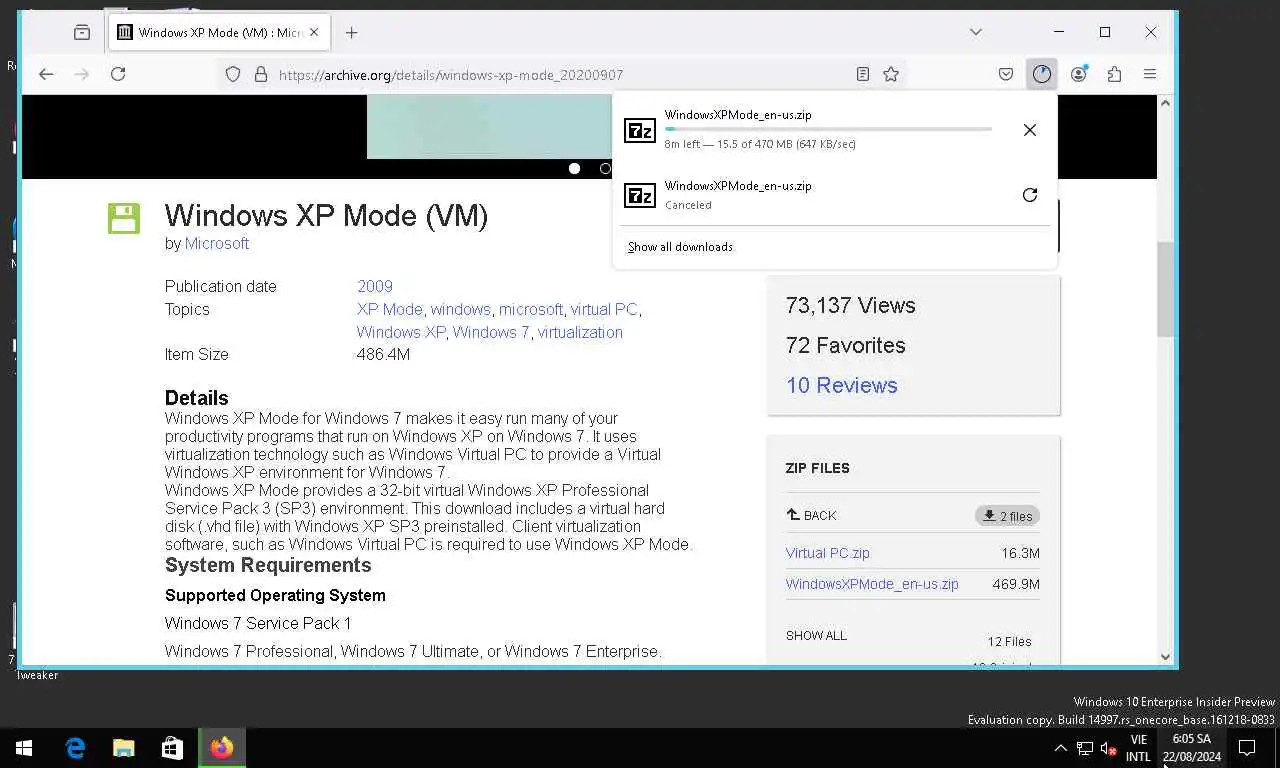Open Windows Start menu
The width and height of the screenshot is (1280, 768).
24,748
